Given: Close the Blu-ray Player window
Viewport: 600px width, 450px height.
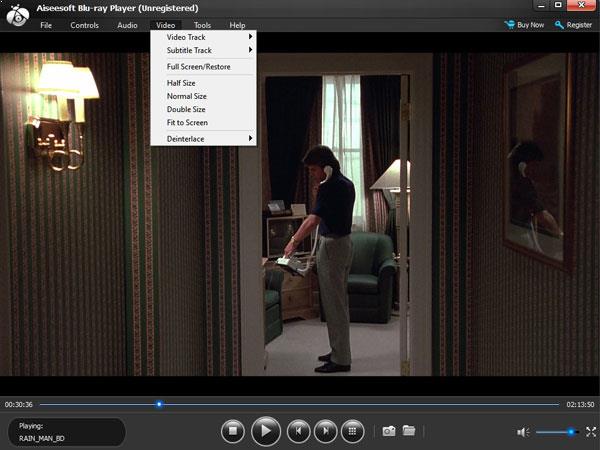Looking at the screenshot, I should click(x=581, y=5).
